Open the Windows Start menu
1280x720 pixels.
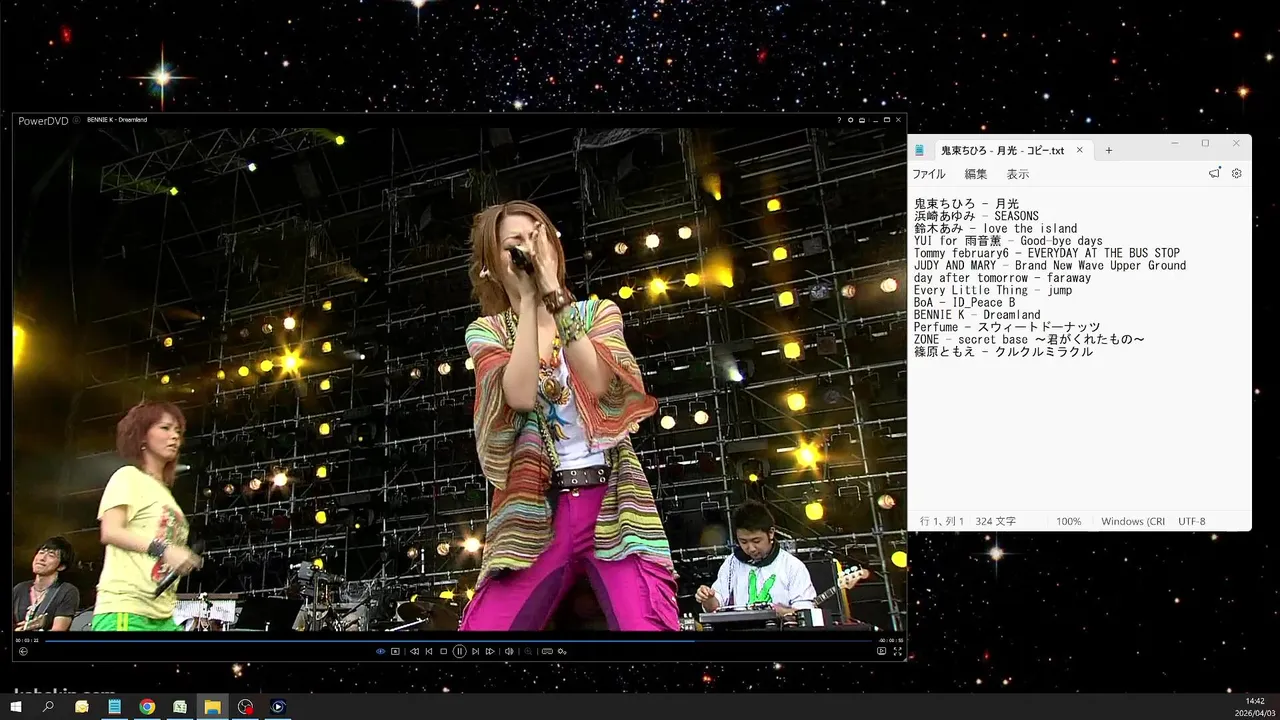15,707
